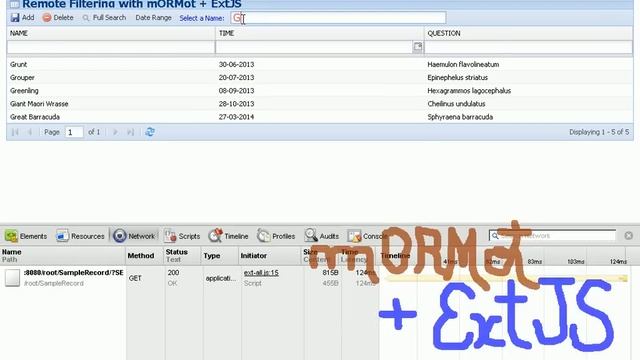Click the 200 OK status cell
Image resolution: width=640 pixels, height=360 pixels.
coord(173,278)
